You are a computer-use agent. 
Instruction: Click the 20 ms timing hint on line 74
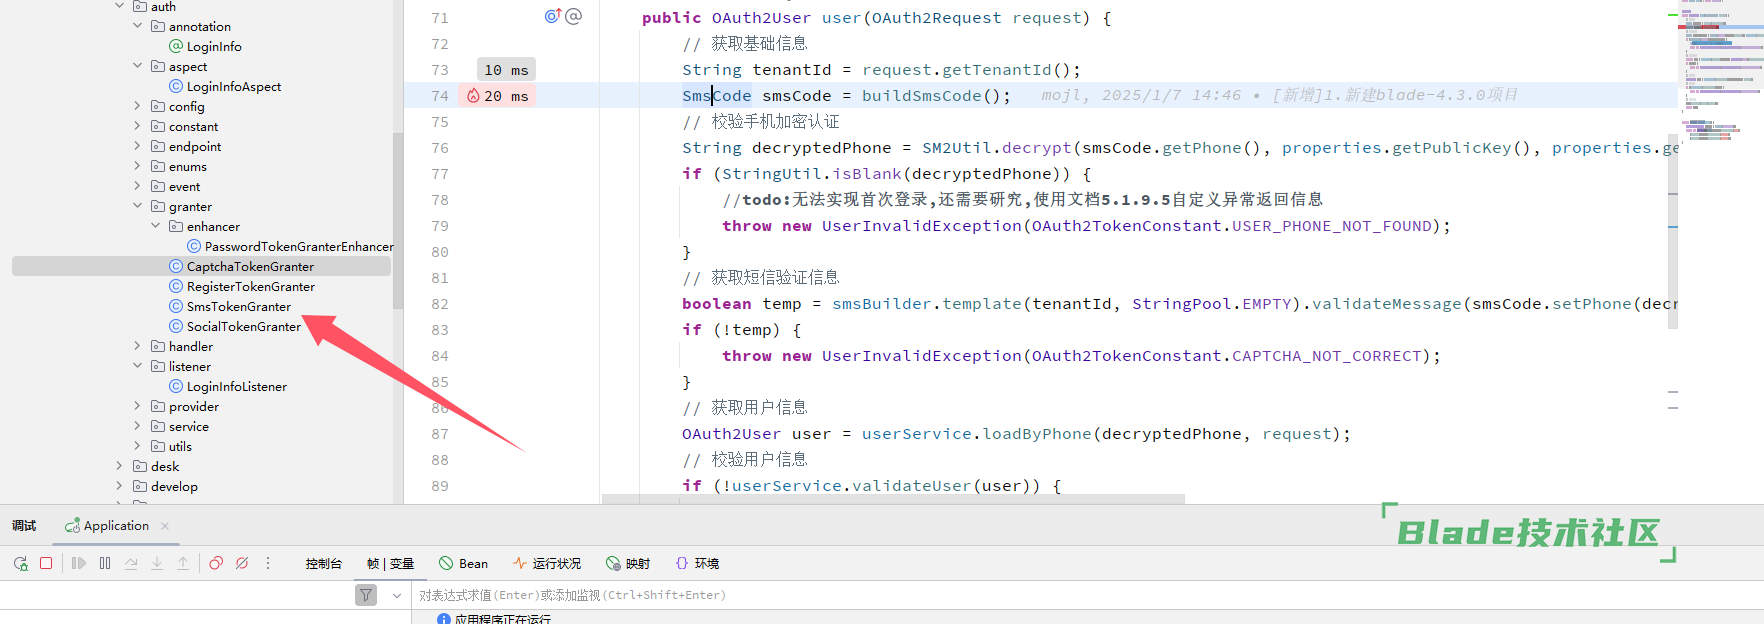pos(497,96)
